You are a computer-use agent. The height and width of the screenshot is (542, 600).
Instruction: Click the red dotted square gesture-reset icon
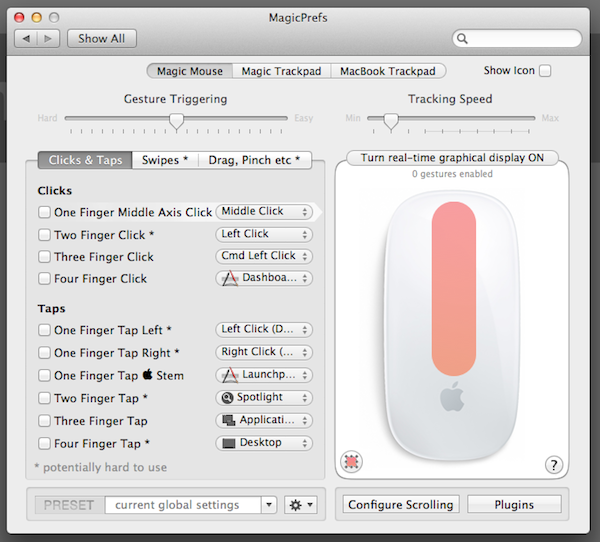point(351,461)
